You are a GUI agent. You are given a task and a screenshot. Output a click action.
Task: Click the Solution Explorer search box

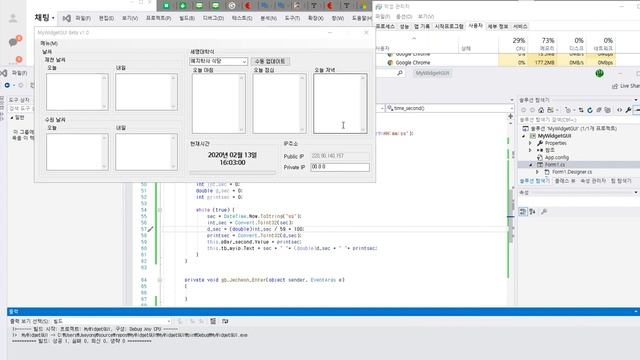coord(578,120)
